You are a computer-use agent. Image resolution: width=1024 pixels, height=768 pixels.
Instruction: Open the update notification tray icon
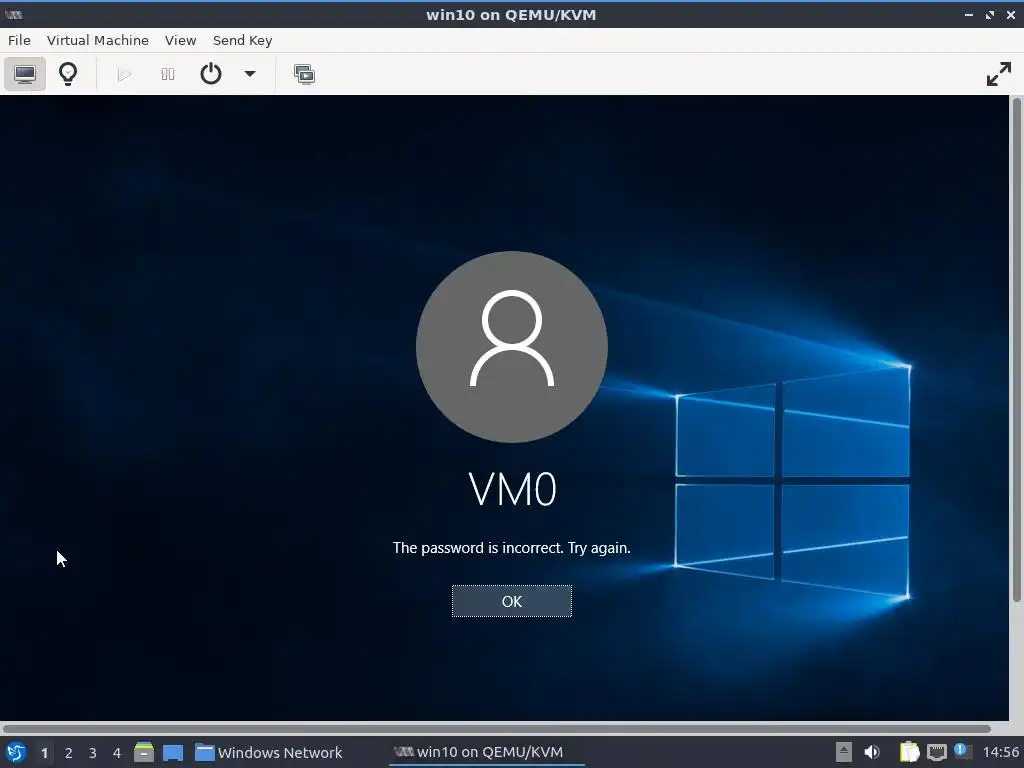pos(962,751)
